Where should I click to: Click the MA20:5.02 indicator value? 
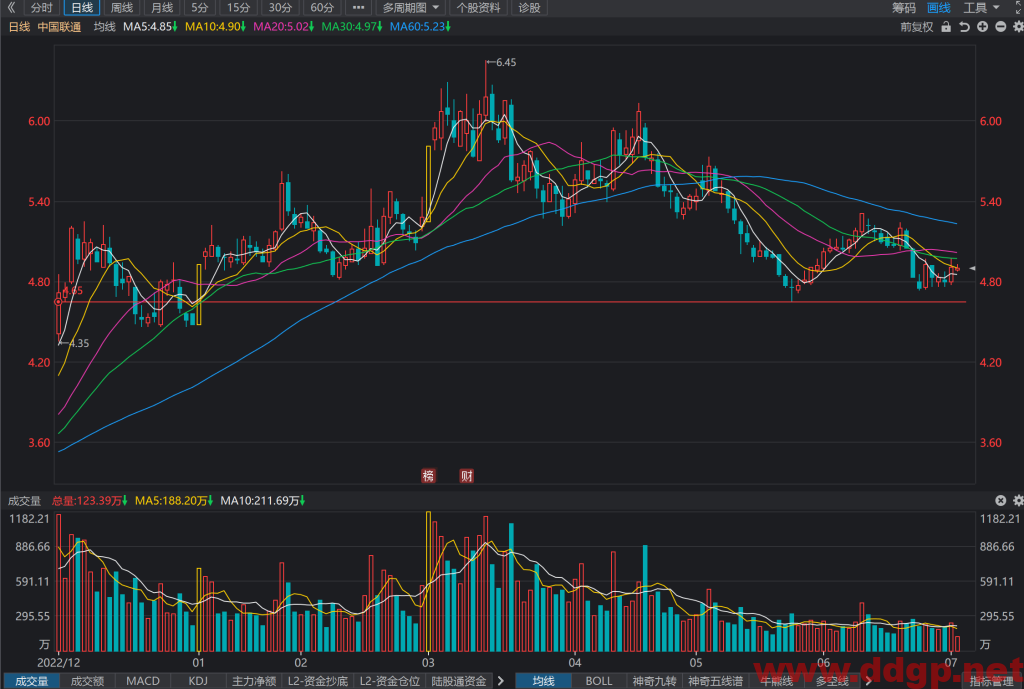click(283, 27)
